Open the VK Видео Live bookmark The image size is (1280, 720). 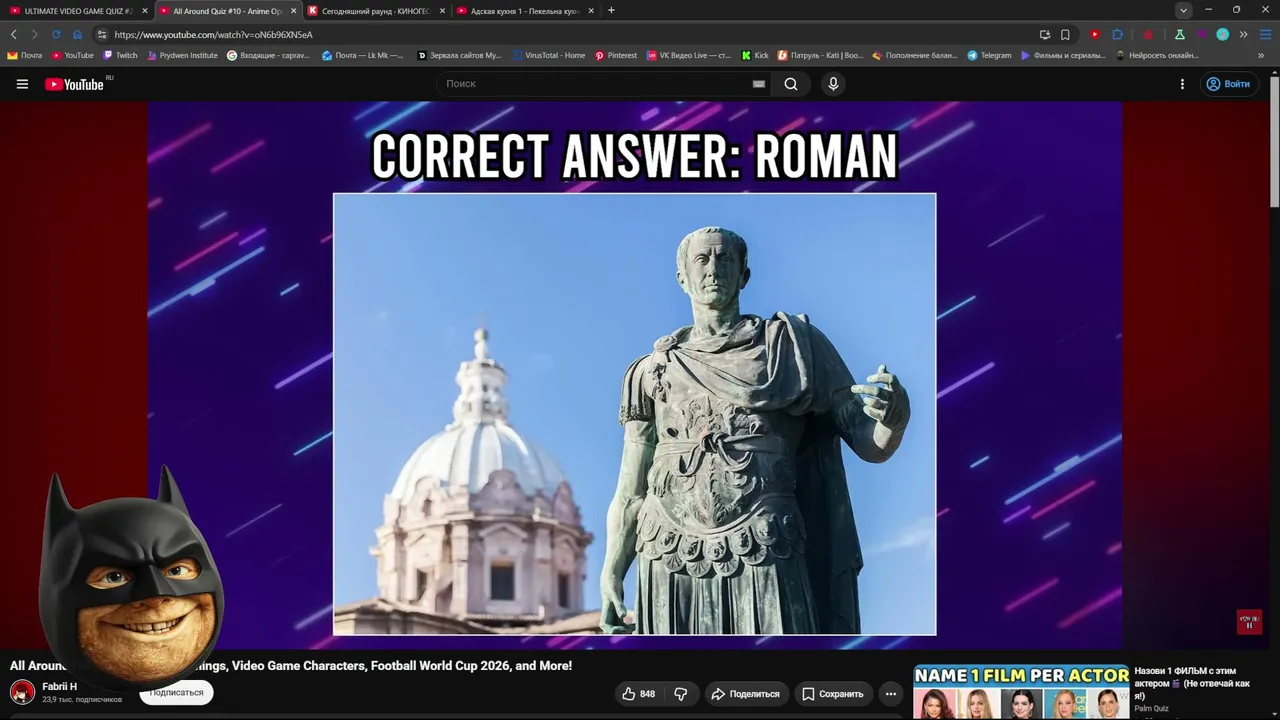[x=689, y=55]
